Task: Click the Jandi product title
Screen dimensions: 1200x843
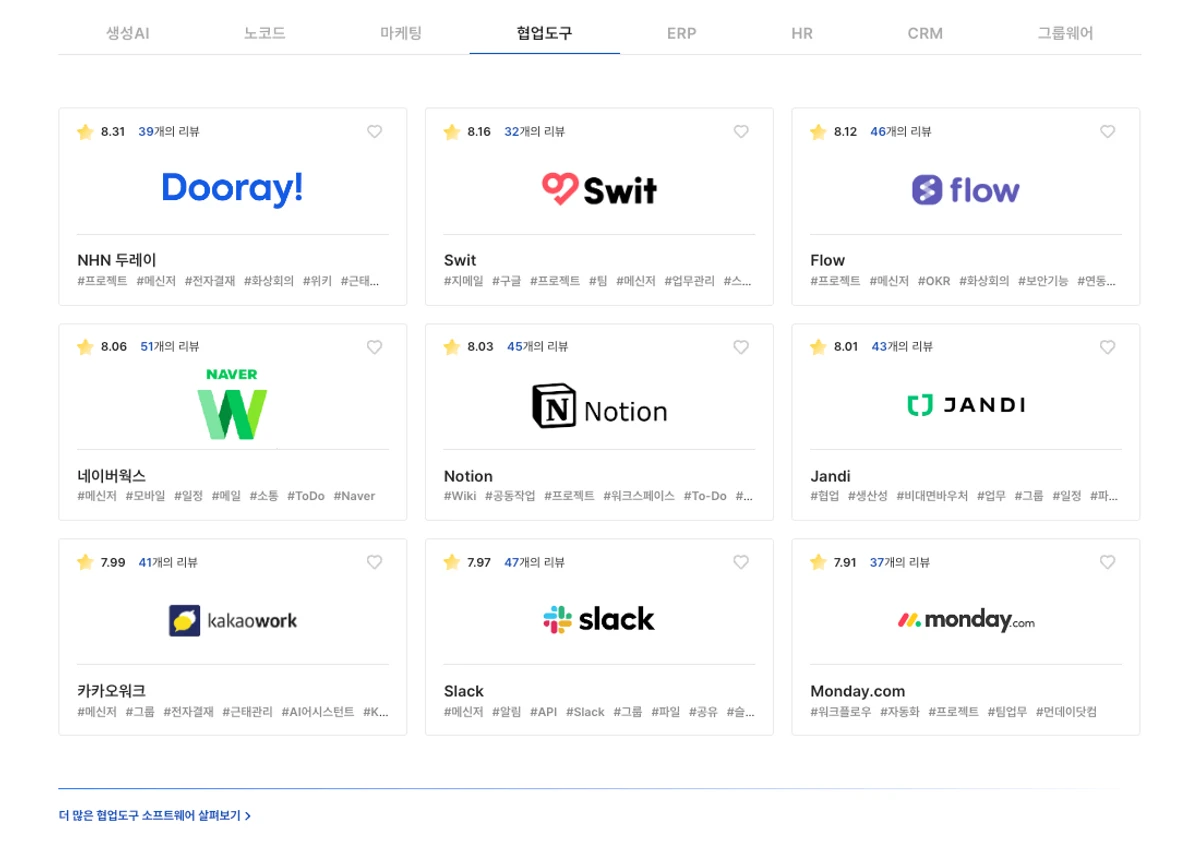Action: pyautogui.click(x=830, y=476)
